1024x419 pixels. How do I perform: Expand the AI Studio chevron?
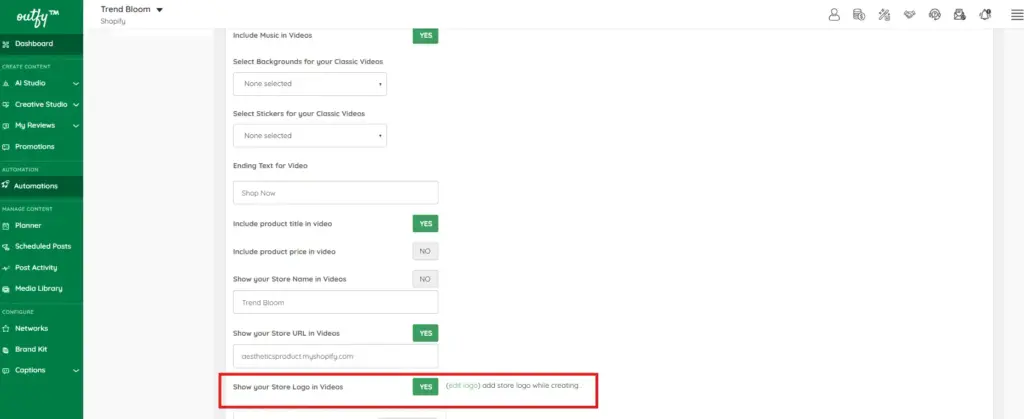point(76,84)
